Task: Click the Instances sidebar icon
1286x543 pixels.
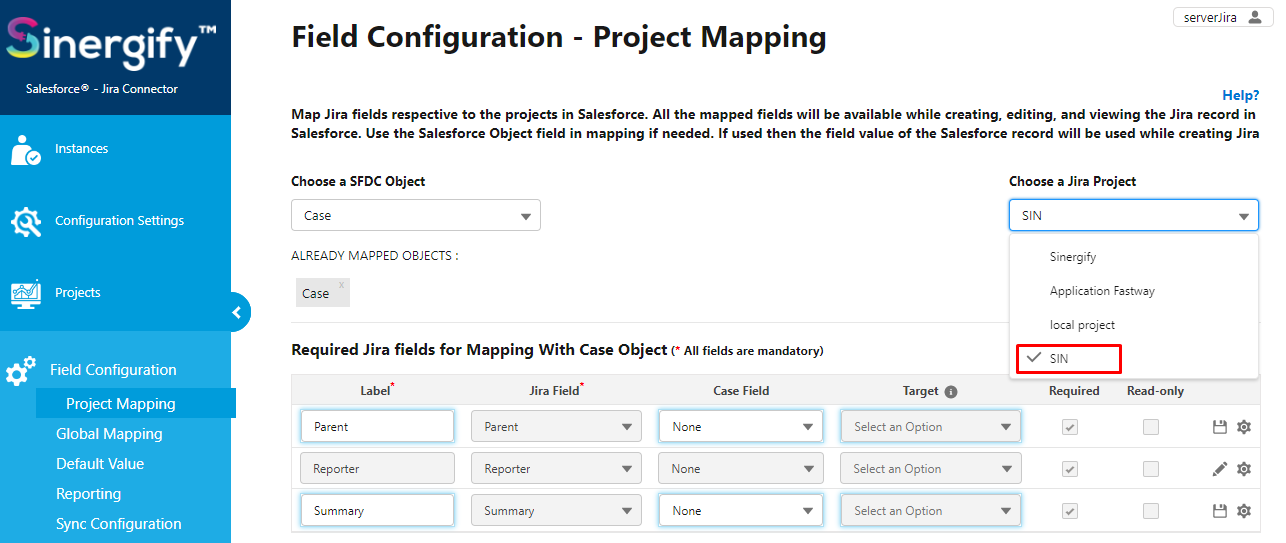Action: (x=25, y=149)
